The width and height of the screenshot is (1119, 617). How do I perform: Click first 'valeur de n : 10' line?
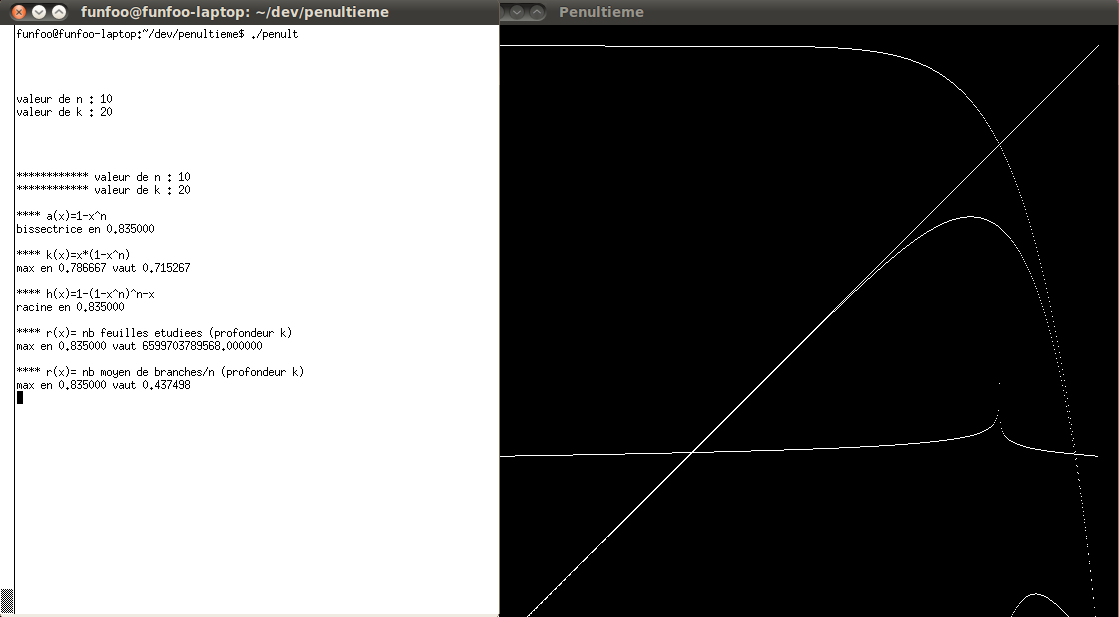(x=64, y=99)
